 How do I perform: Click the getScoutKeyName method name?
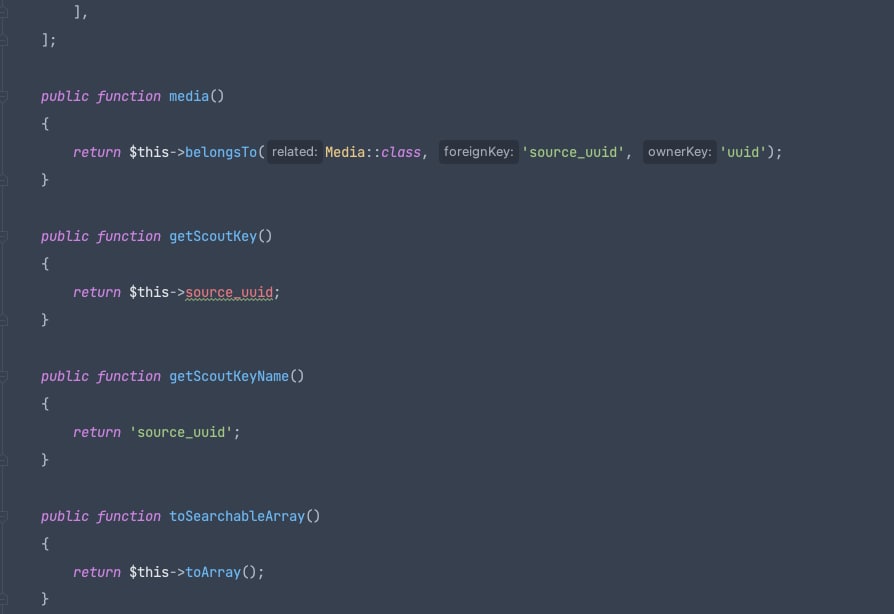pyautogui.click(x=229, y=376)
